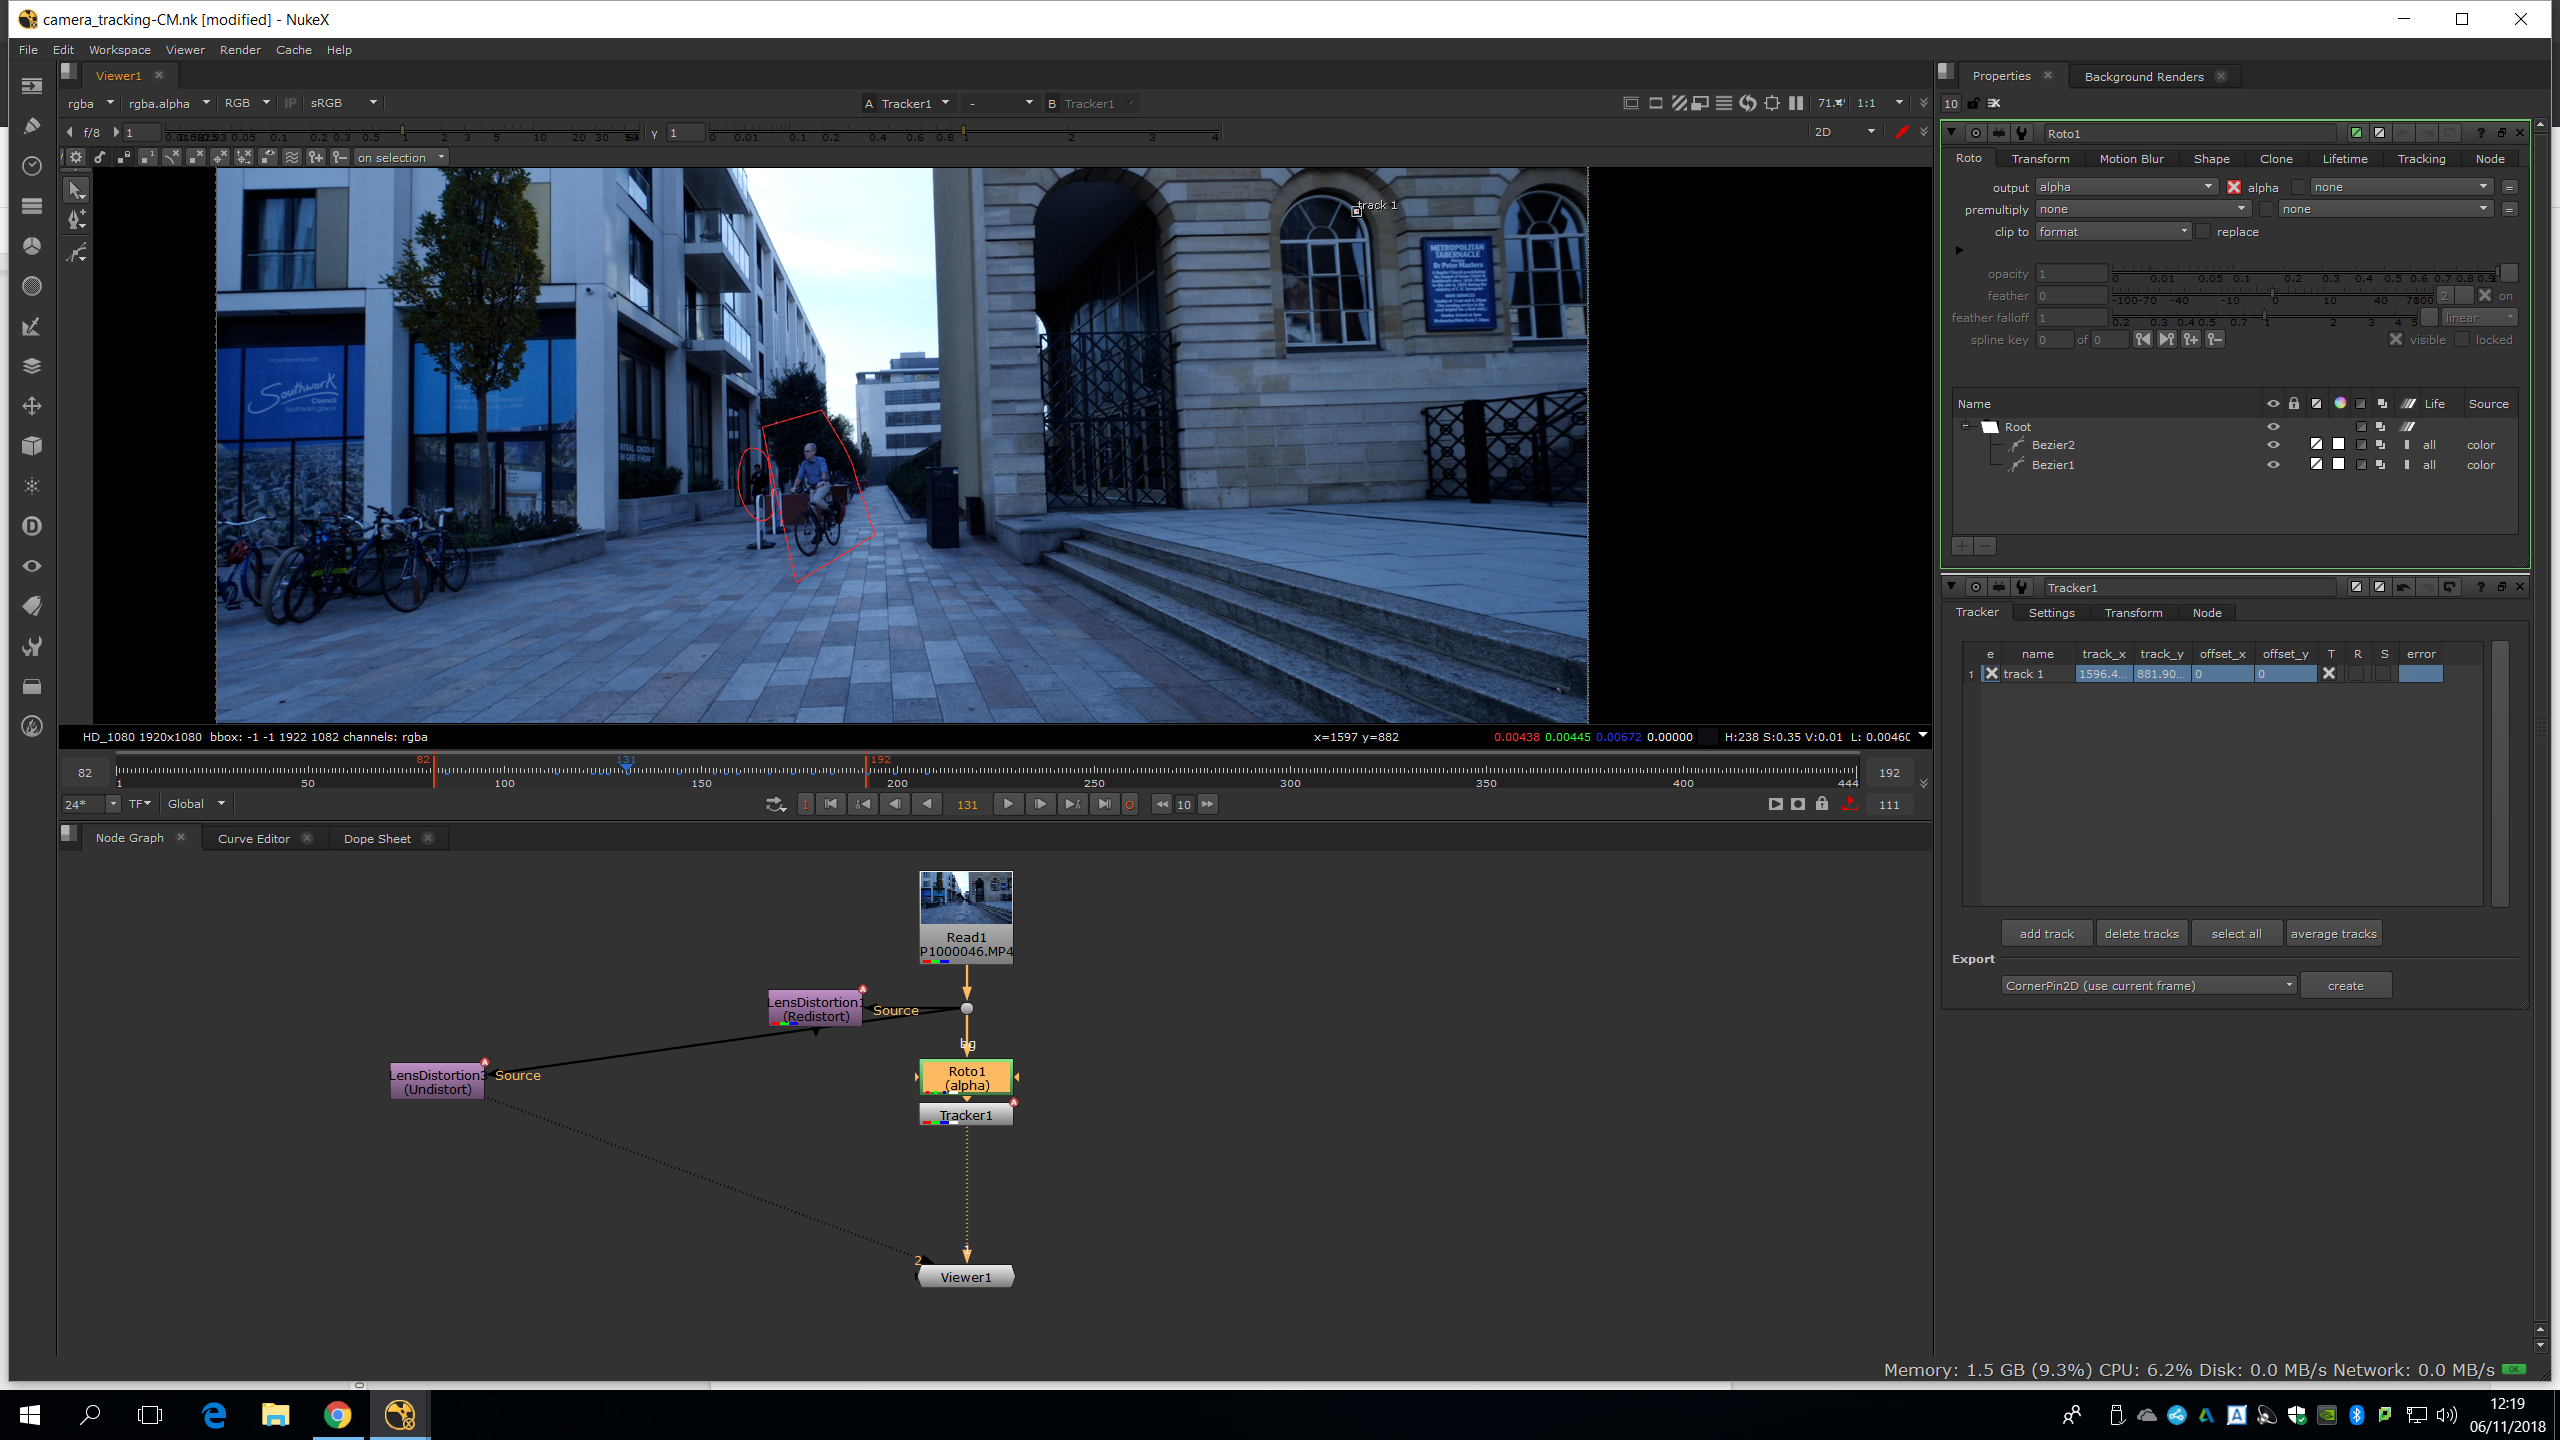Switch to the Curve Editor tab
This screenshot has height=1440, width=2560.
(254, 839)
